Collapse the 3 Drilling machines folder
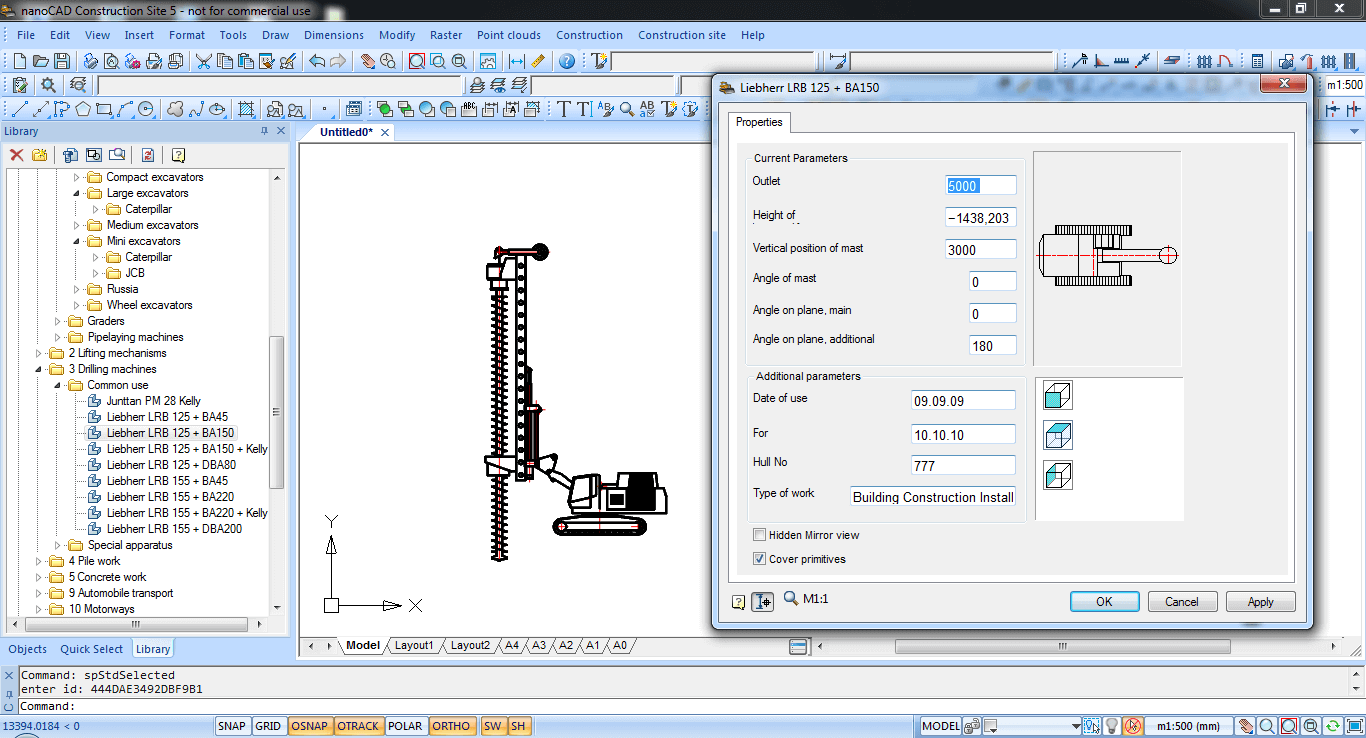The width and height of the screenshot is (1366, 738). (38, 369)
